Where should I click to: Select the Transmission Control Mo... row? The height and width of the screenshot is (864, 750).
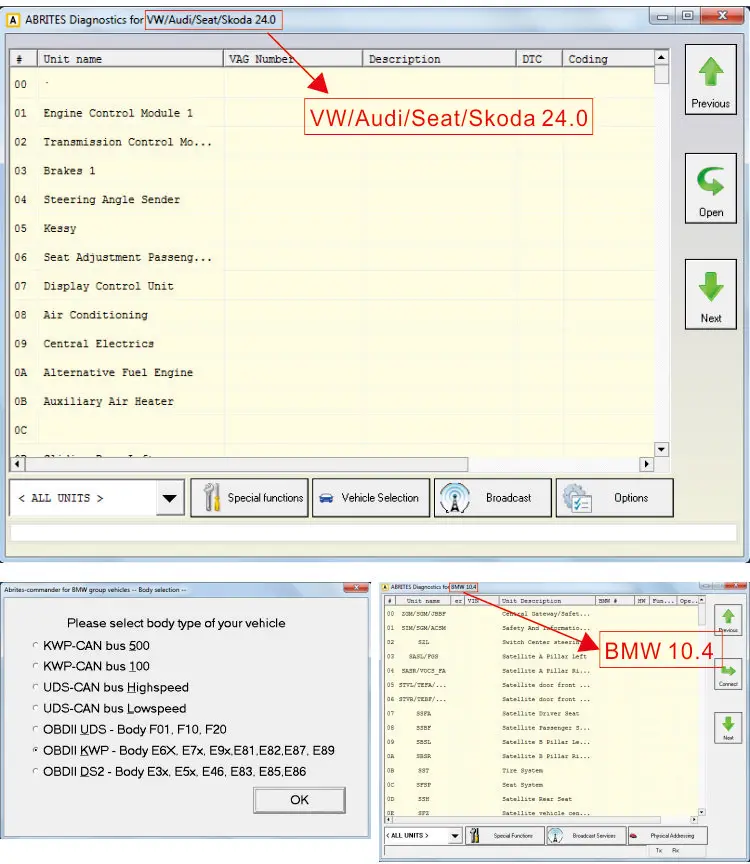tap(332, 142)
